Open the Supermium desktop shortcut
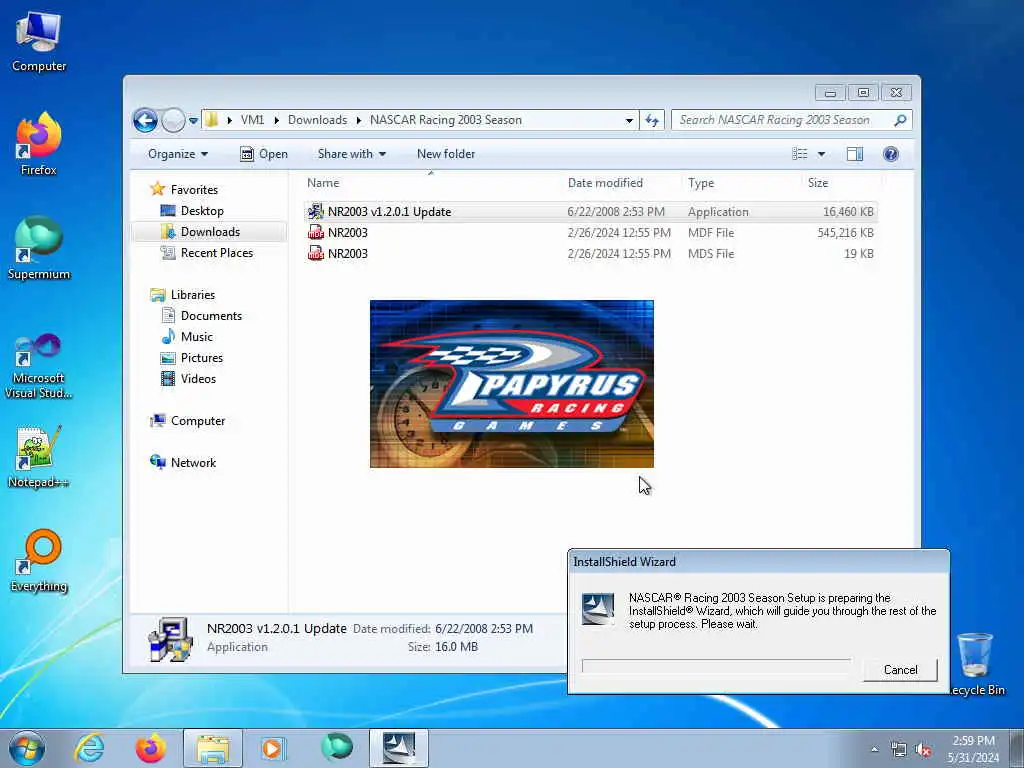1024x768 pixels. coord(39,248)
